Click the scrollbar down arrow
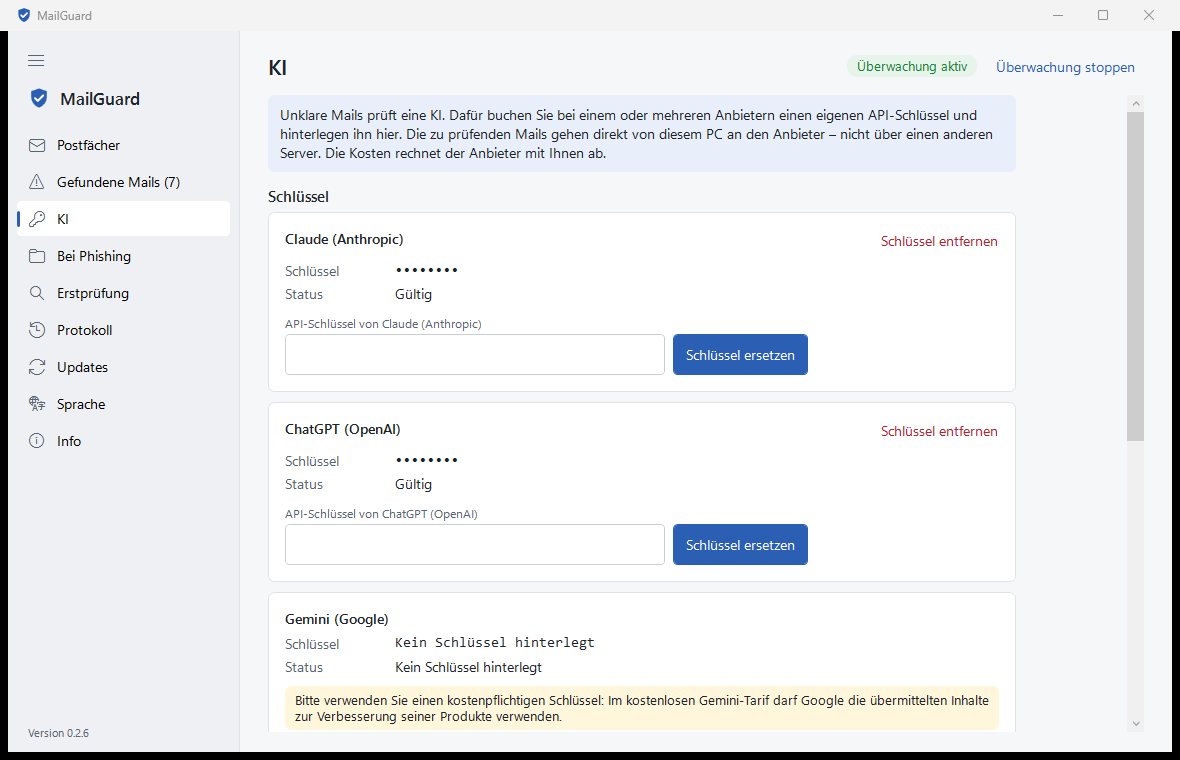The image size is (1180, 760). [x=1136, y=724]
